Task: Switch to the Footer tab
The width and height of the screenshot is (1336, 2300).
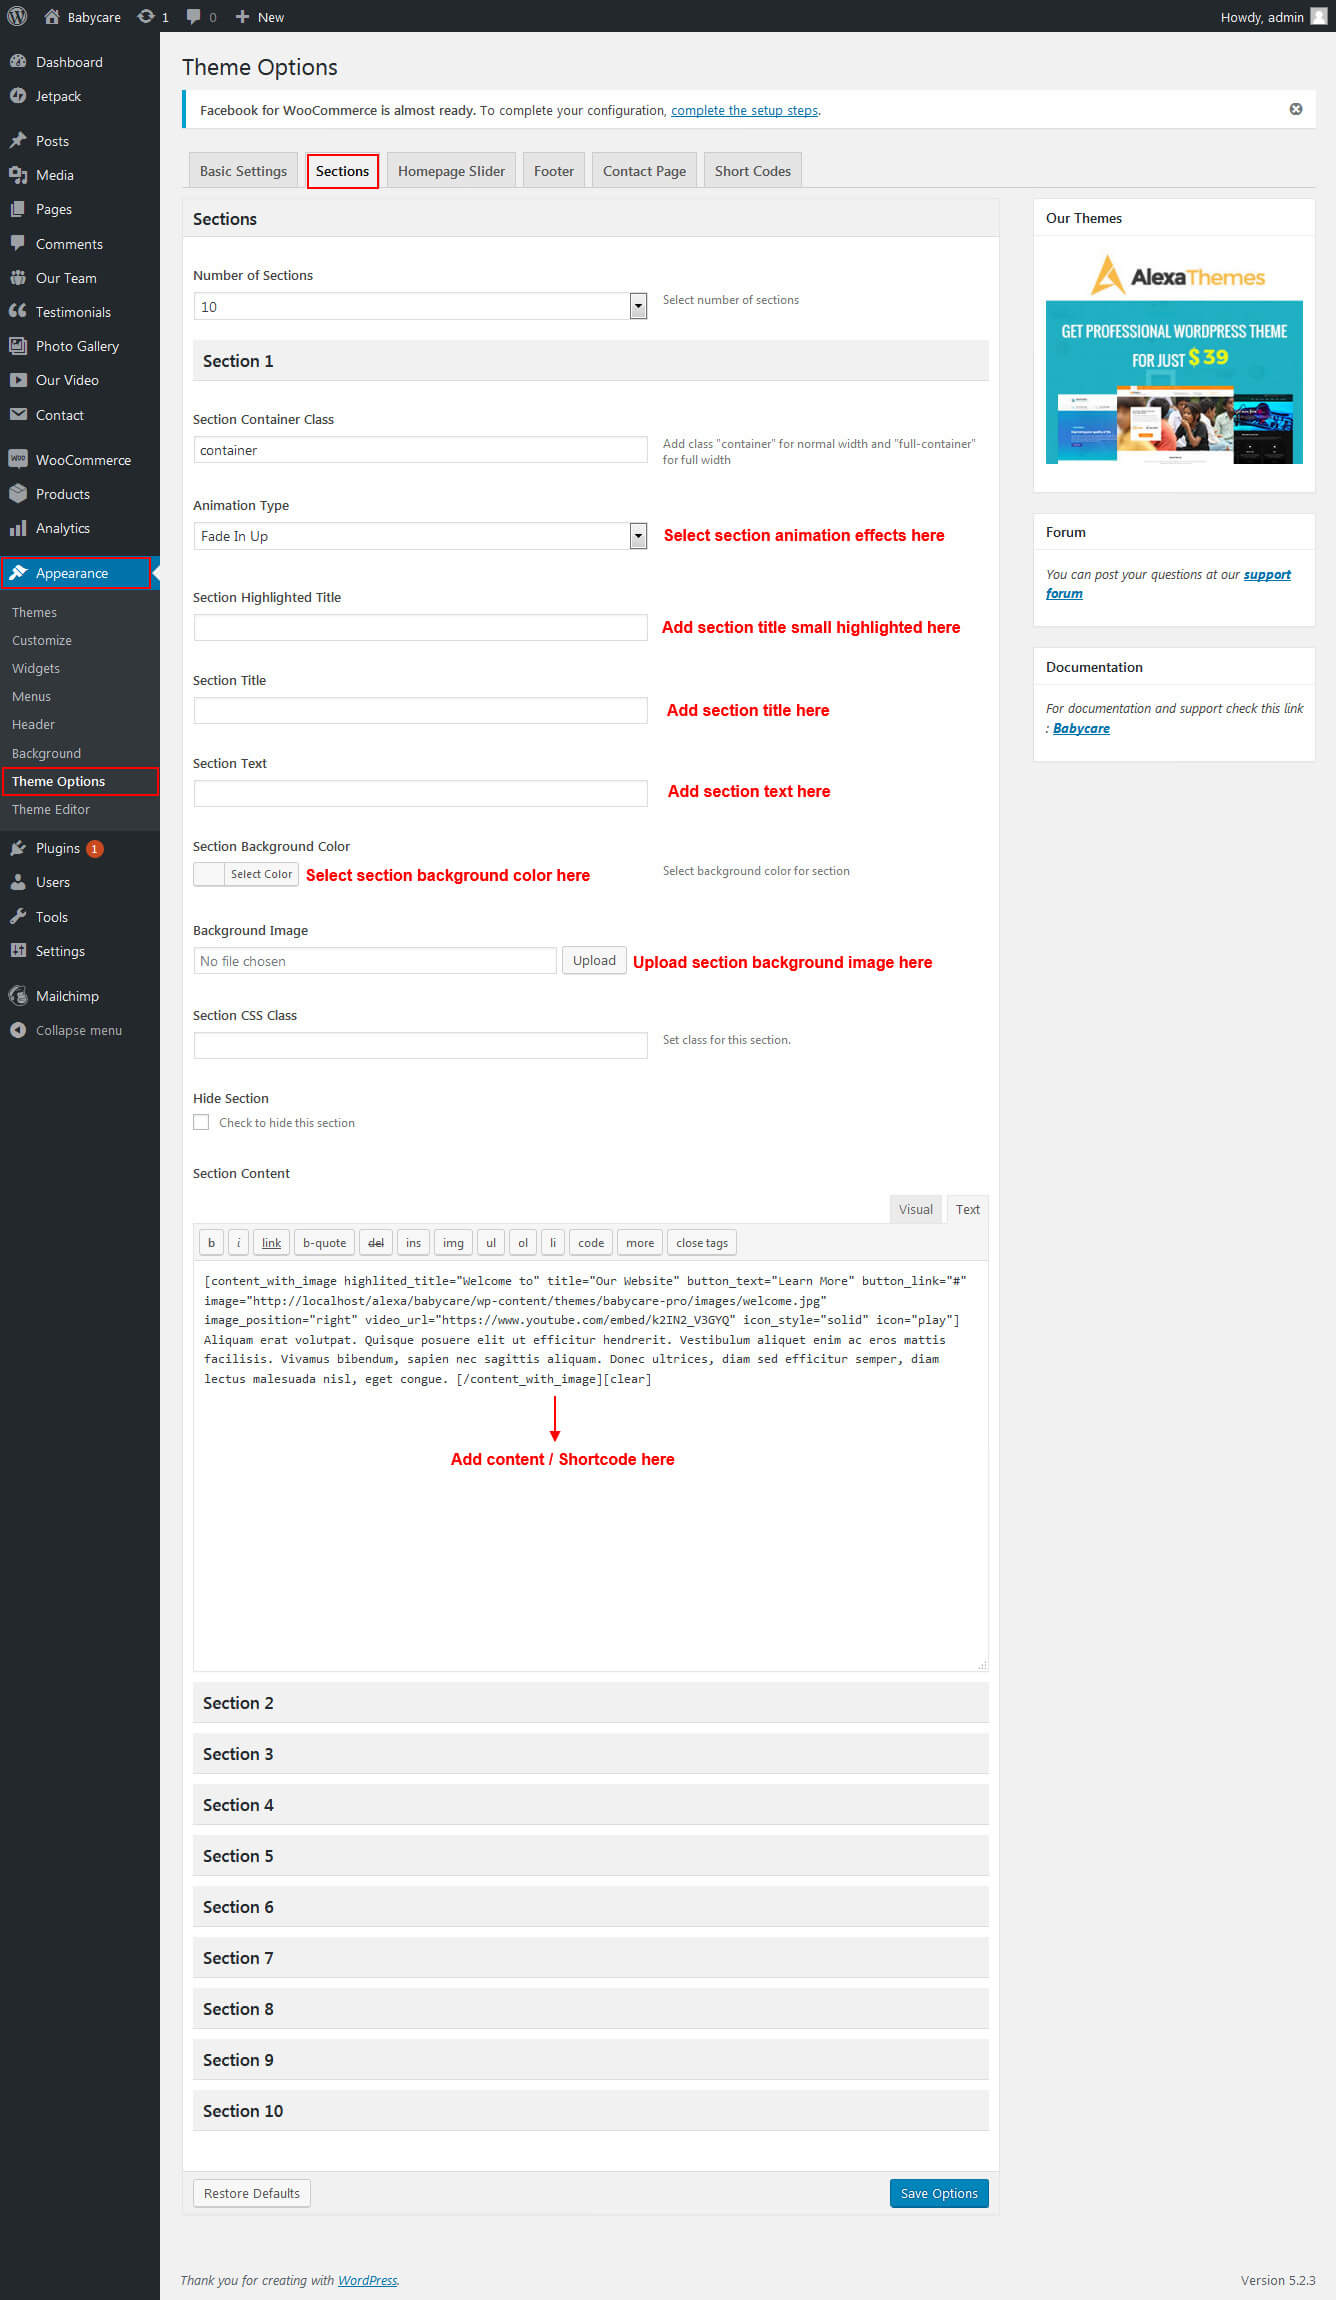Action: 554,170
